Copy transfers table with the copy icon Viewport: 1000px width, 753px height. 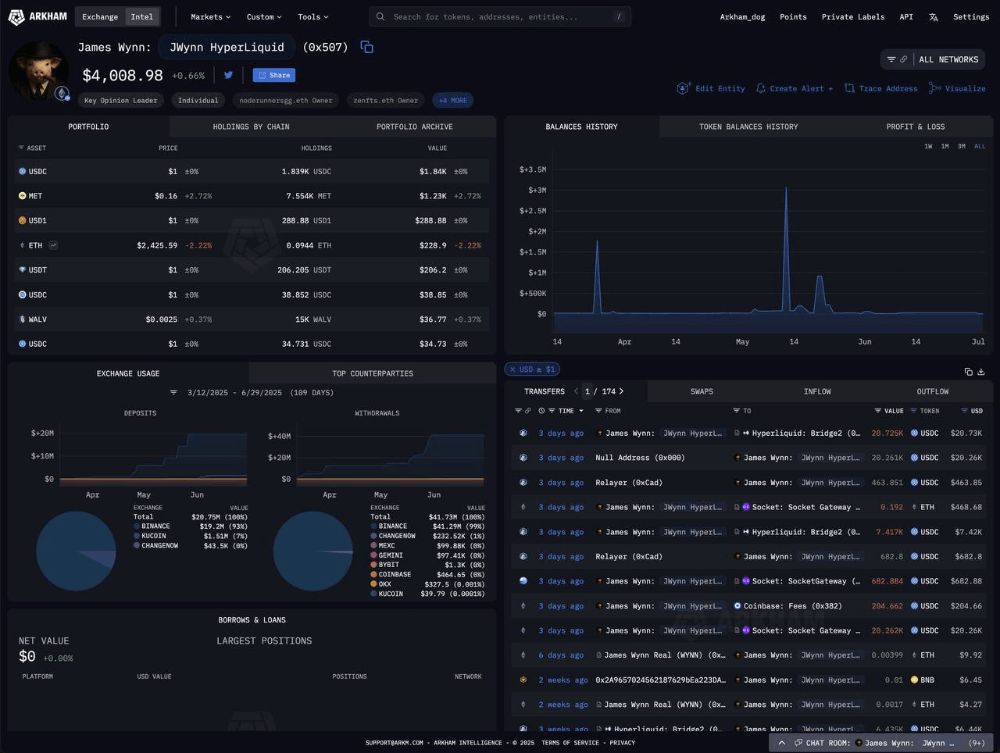point(969,372)
